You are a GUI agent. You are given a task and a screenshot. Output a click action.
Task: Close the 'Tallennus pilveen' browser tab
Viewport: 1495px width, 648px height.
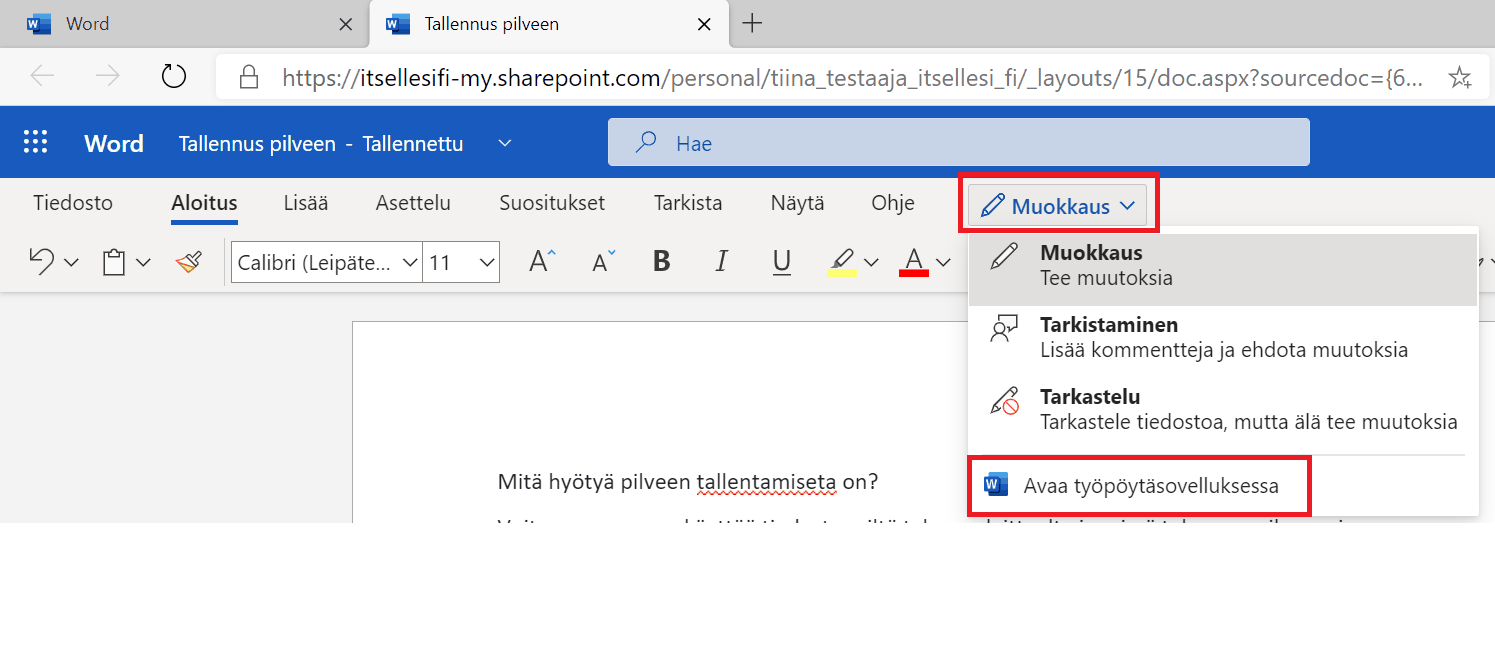click(704, 23)
